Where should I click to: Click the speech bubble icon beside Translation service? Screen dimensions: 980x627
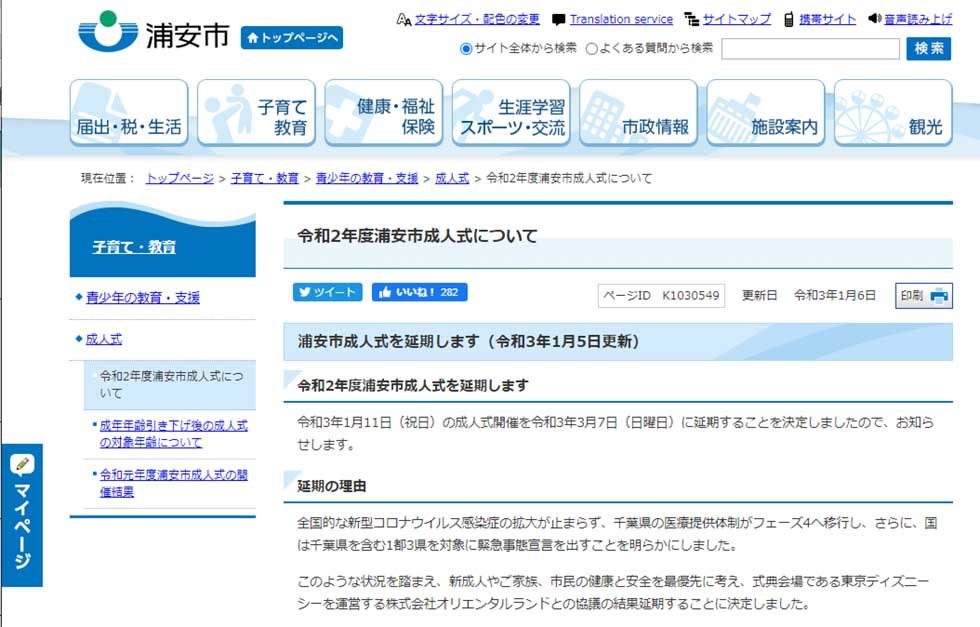pos(559,20)
